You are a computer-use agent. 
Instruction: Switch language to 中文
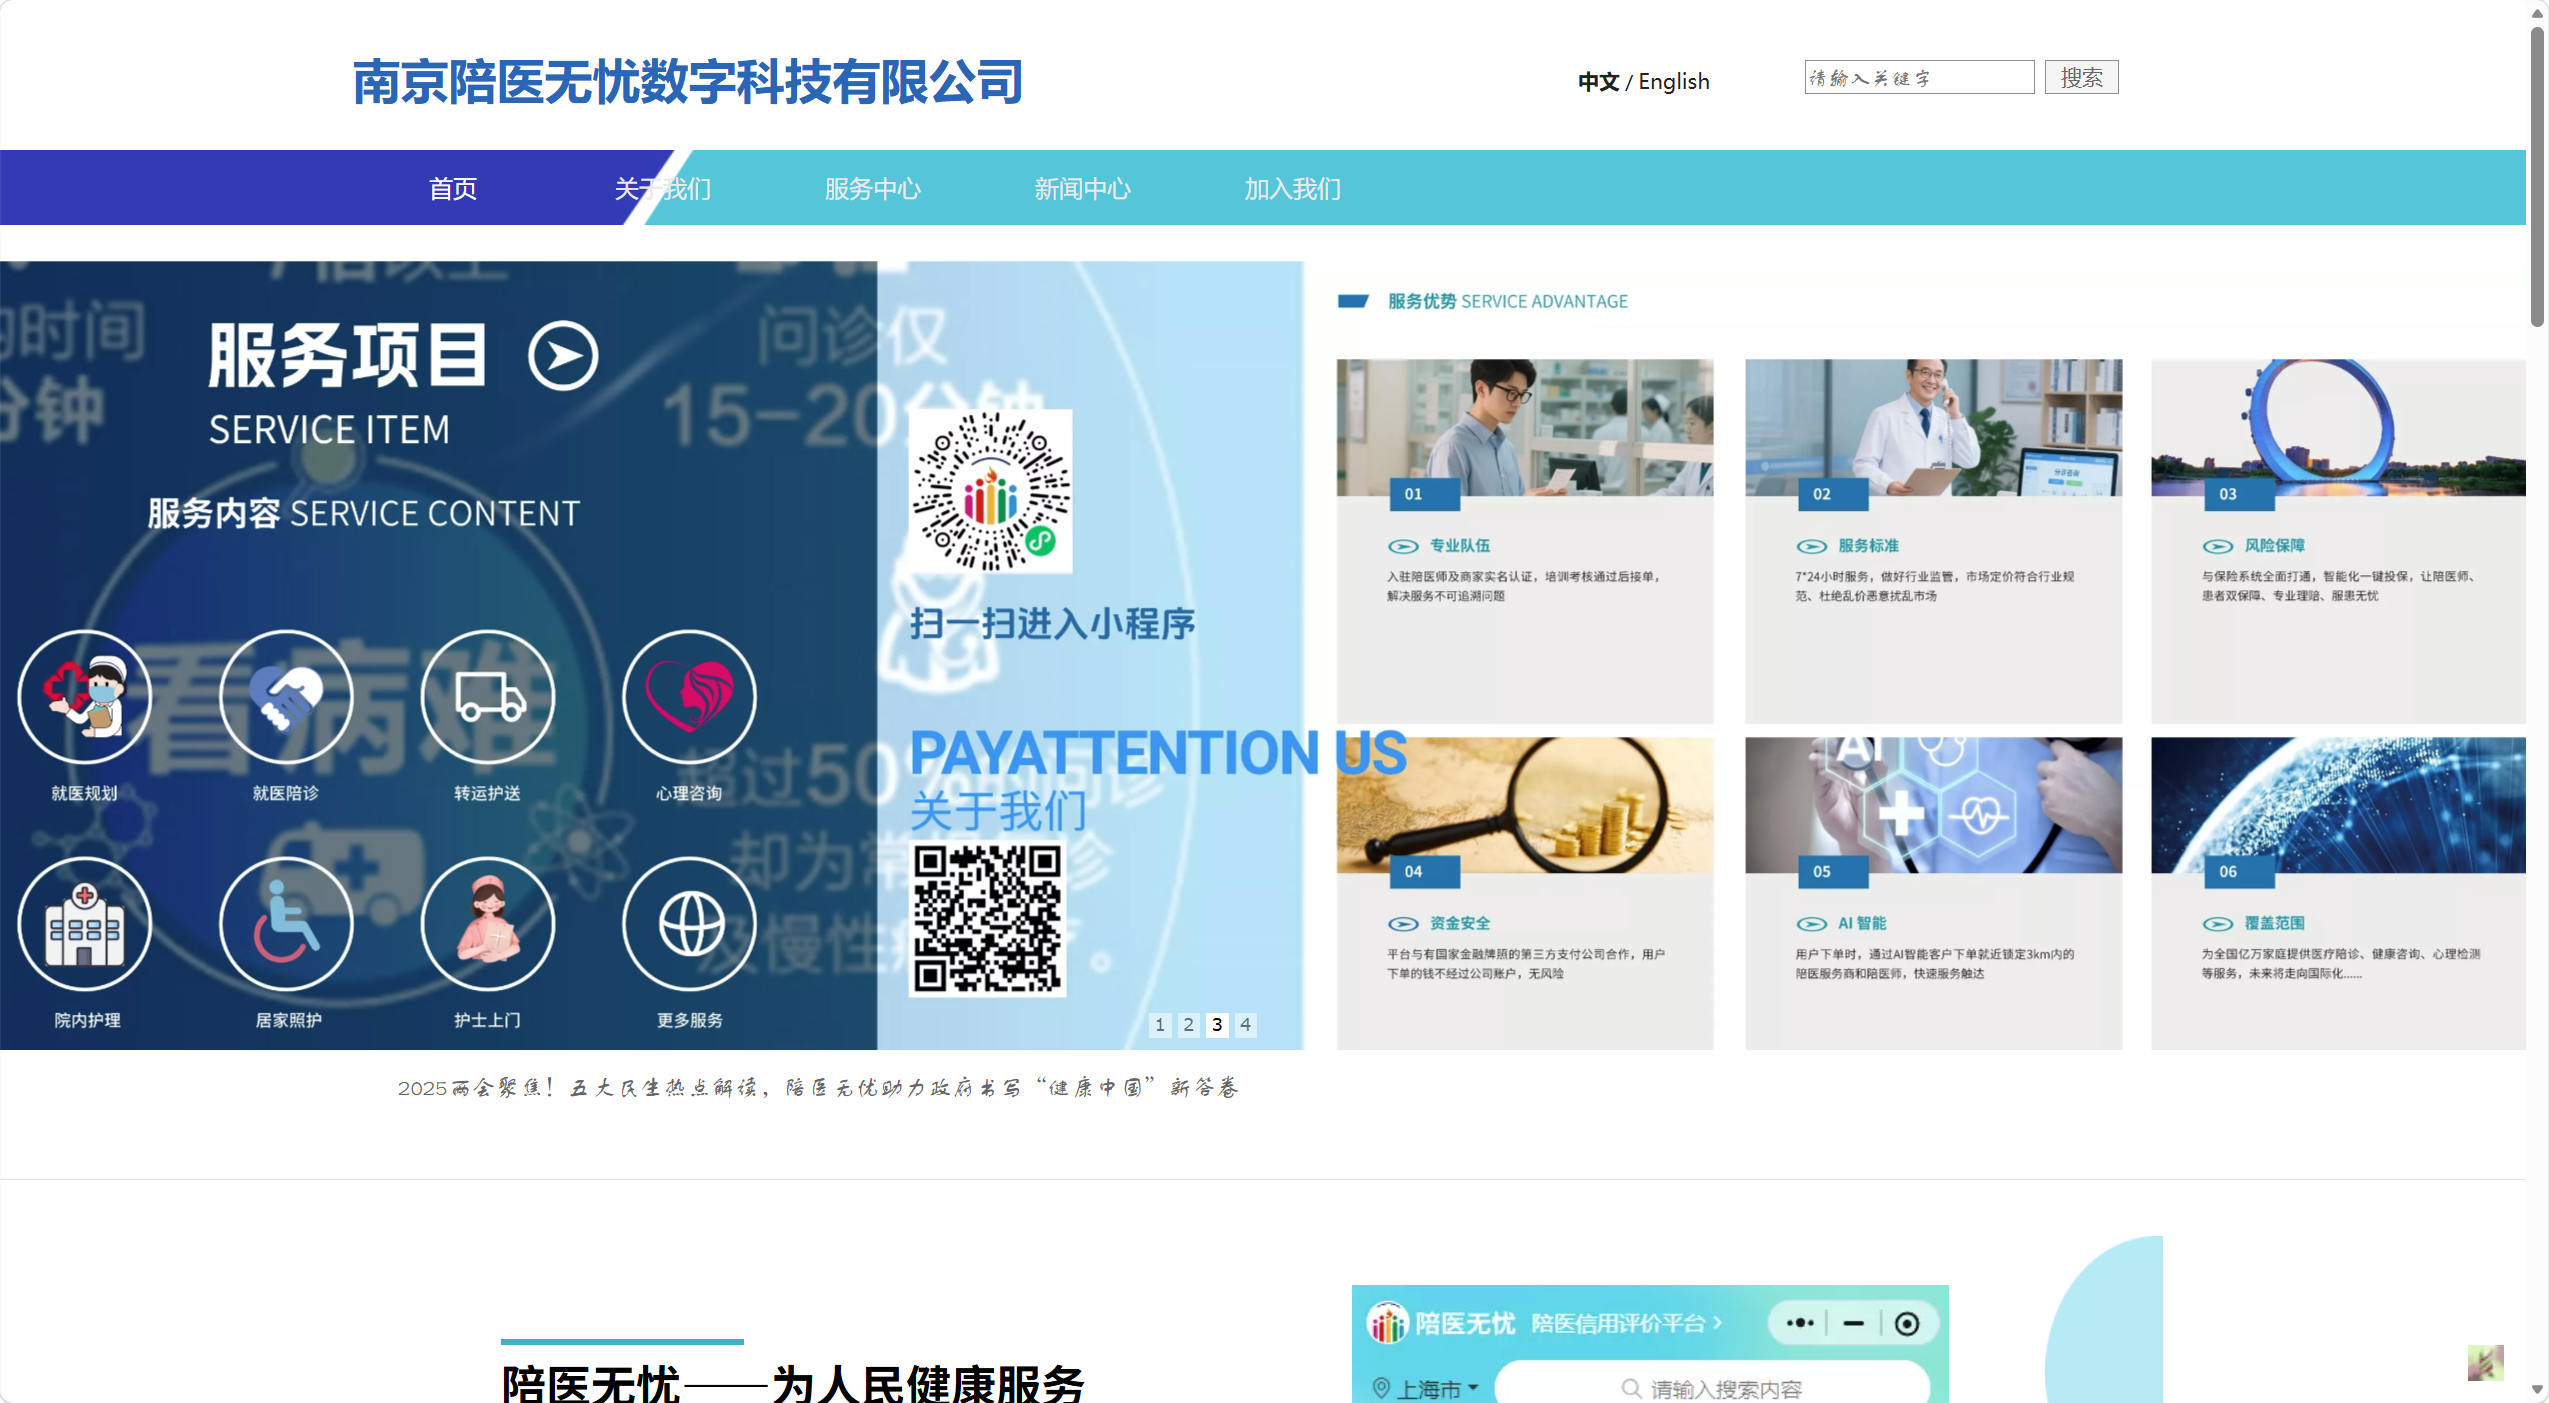pyautogui.click(x=1598, y=82)
